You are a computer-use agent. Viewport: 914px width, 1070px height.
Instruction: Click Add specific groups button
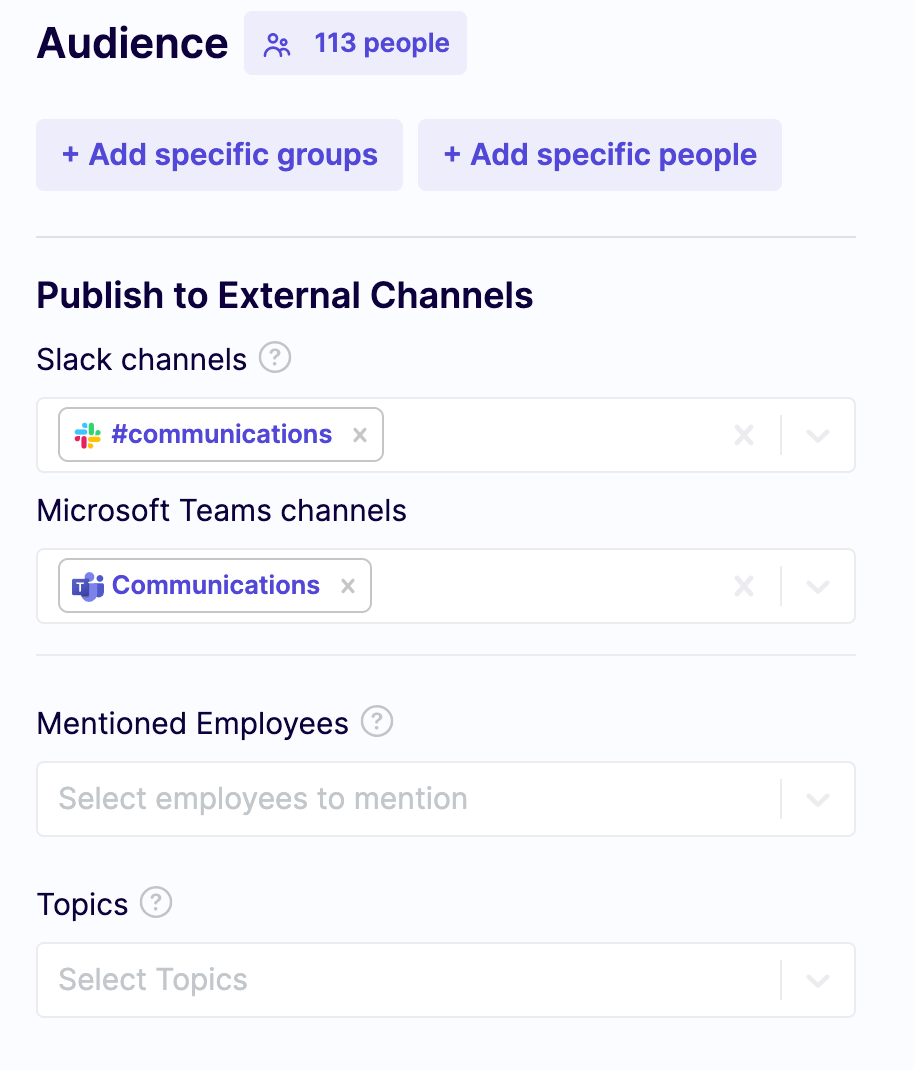[x=220, y=155]
